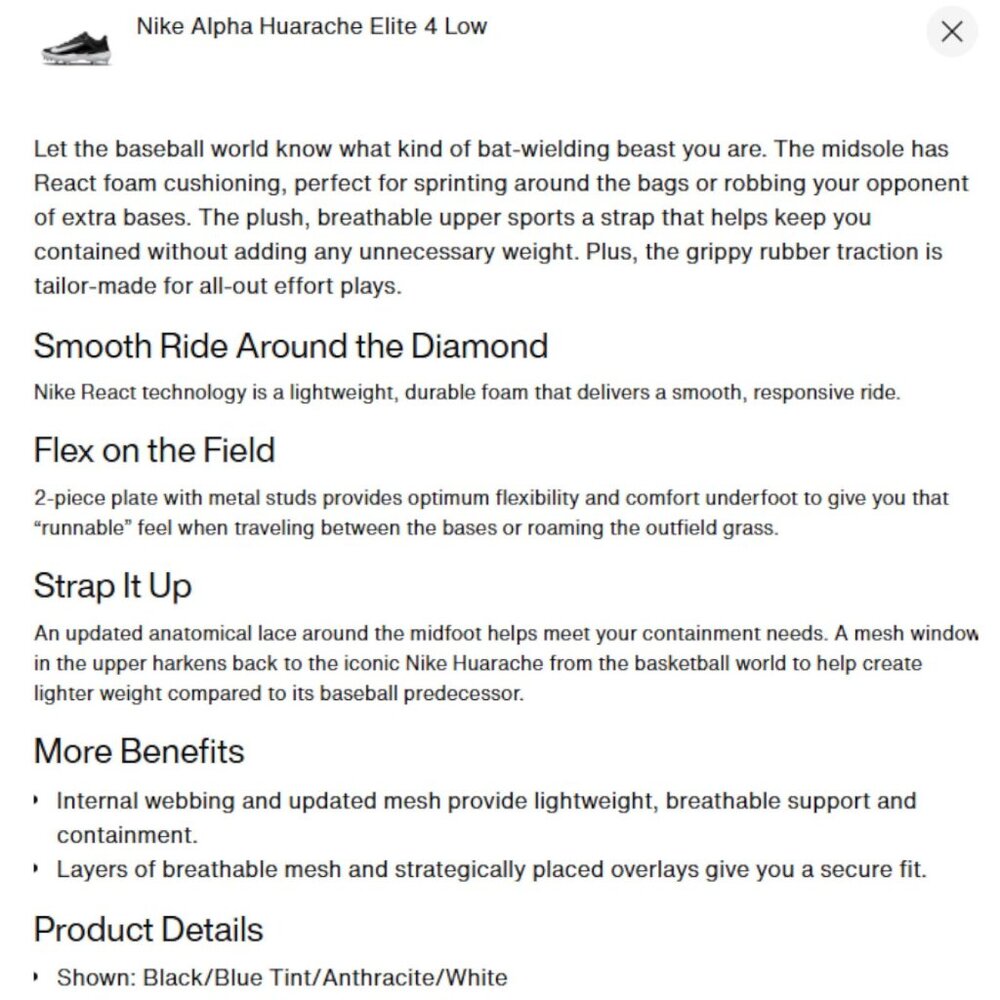Click the updated anatomical lace paragraph
Viewport: 1000px width, 1000px height.
[x=506, y=663]
